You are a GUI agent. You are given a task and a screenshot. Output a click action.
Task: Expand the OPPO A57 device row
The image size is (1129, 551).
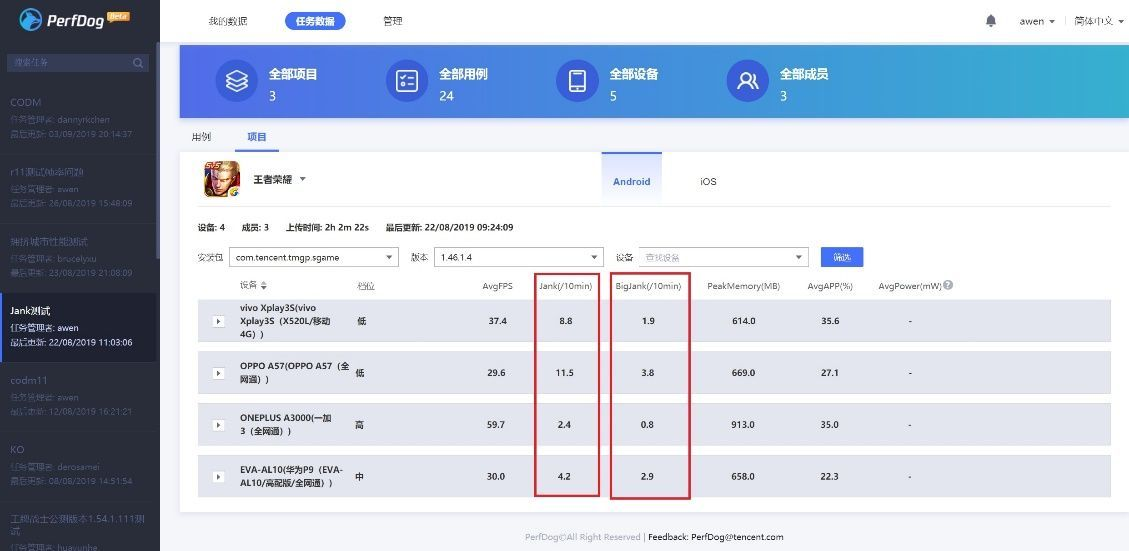point(218,373)
